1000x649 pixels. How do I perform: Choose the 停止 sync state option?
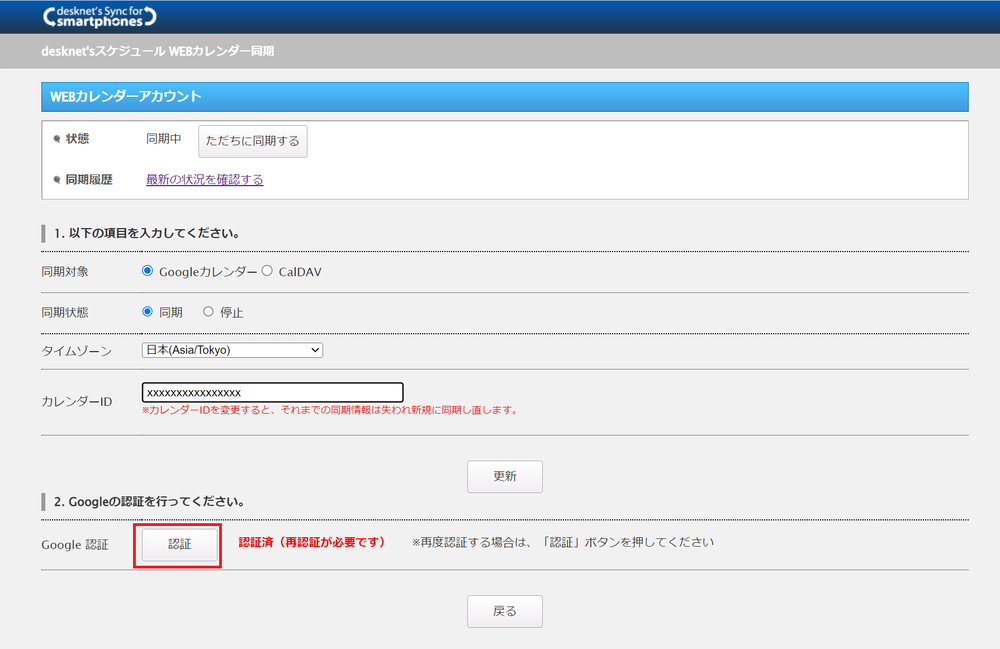tap(208, 312)
